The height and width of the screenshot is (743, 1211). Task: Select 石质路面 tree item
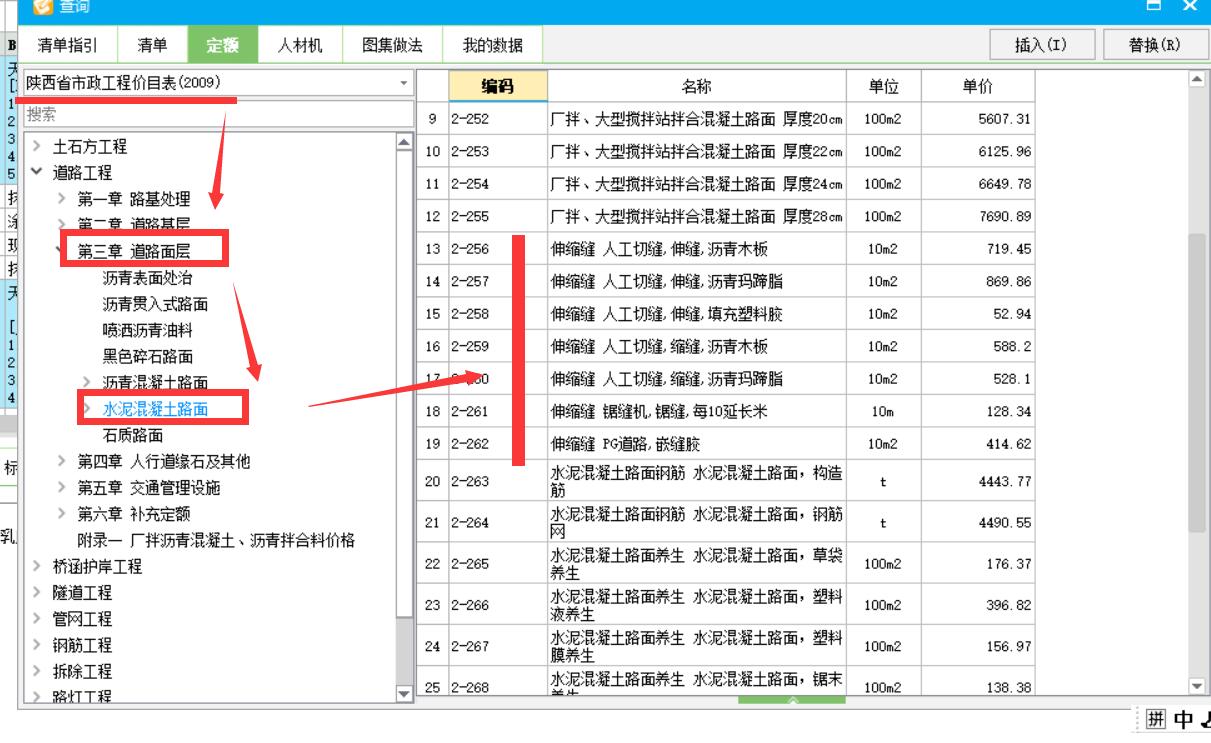[x=132, y=435]
